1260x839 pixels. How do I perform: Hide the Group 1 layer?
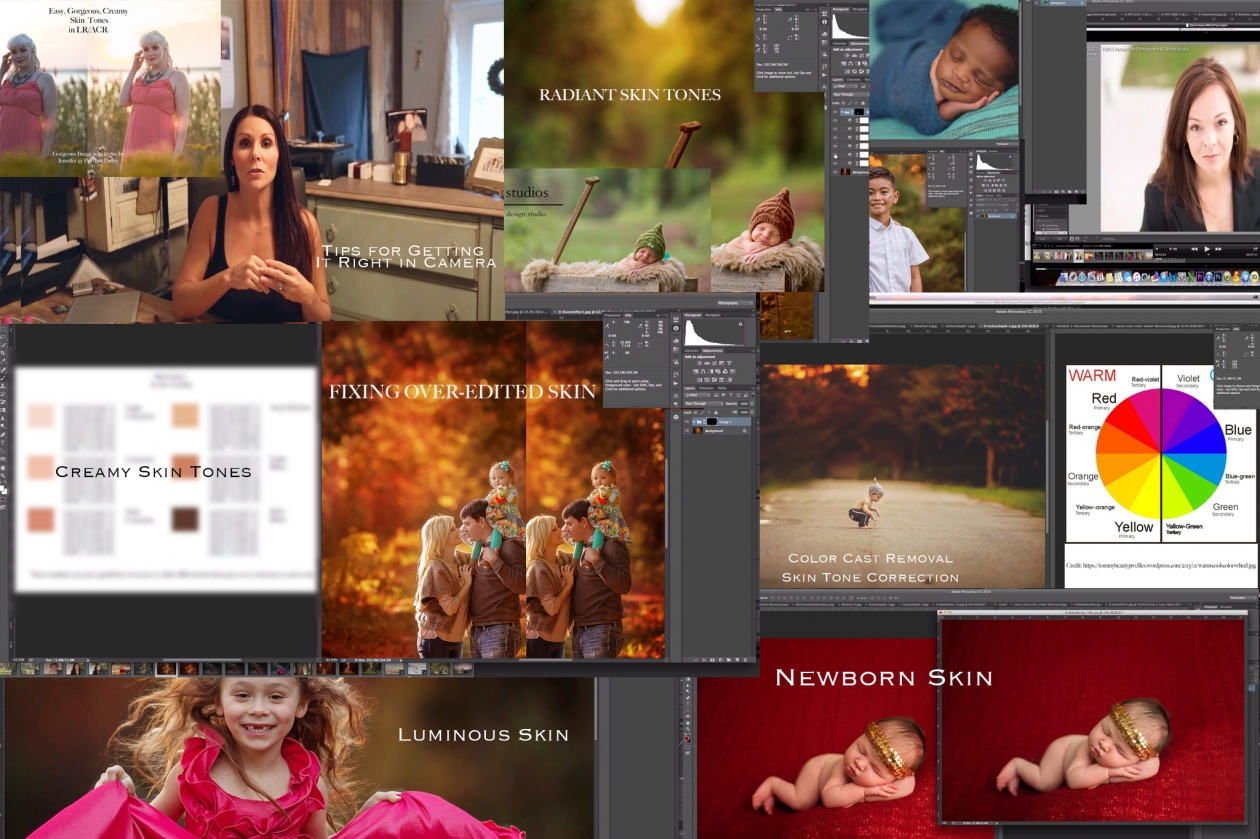click(x=687, y=421)
